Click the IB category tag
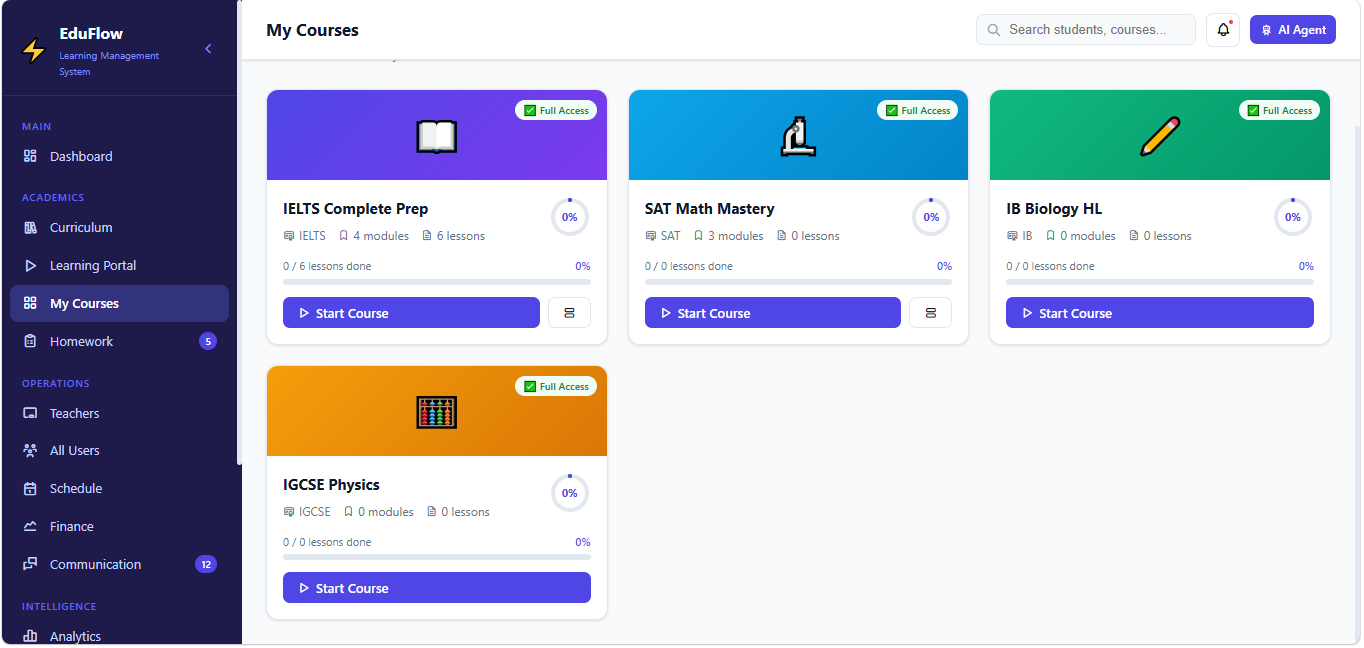The image size is (1364, 648). pyautogui.click(x=1020, y=236)
